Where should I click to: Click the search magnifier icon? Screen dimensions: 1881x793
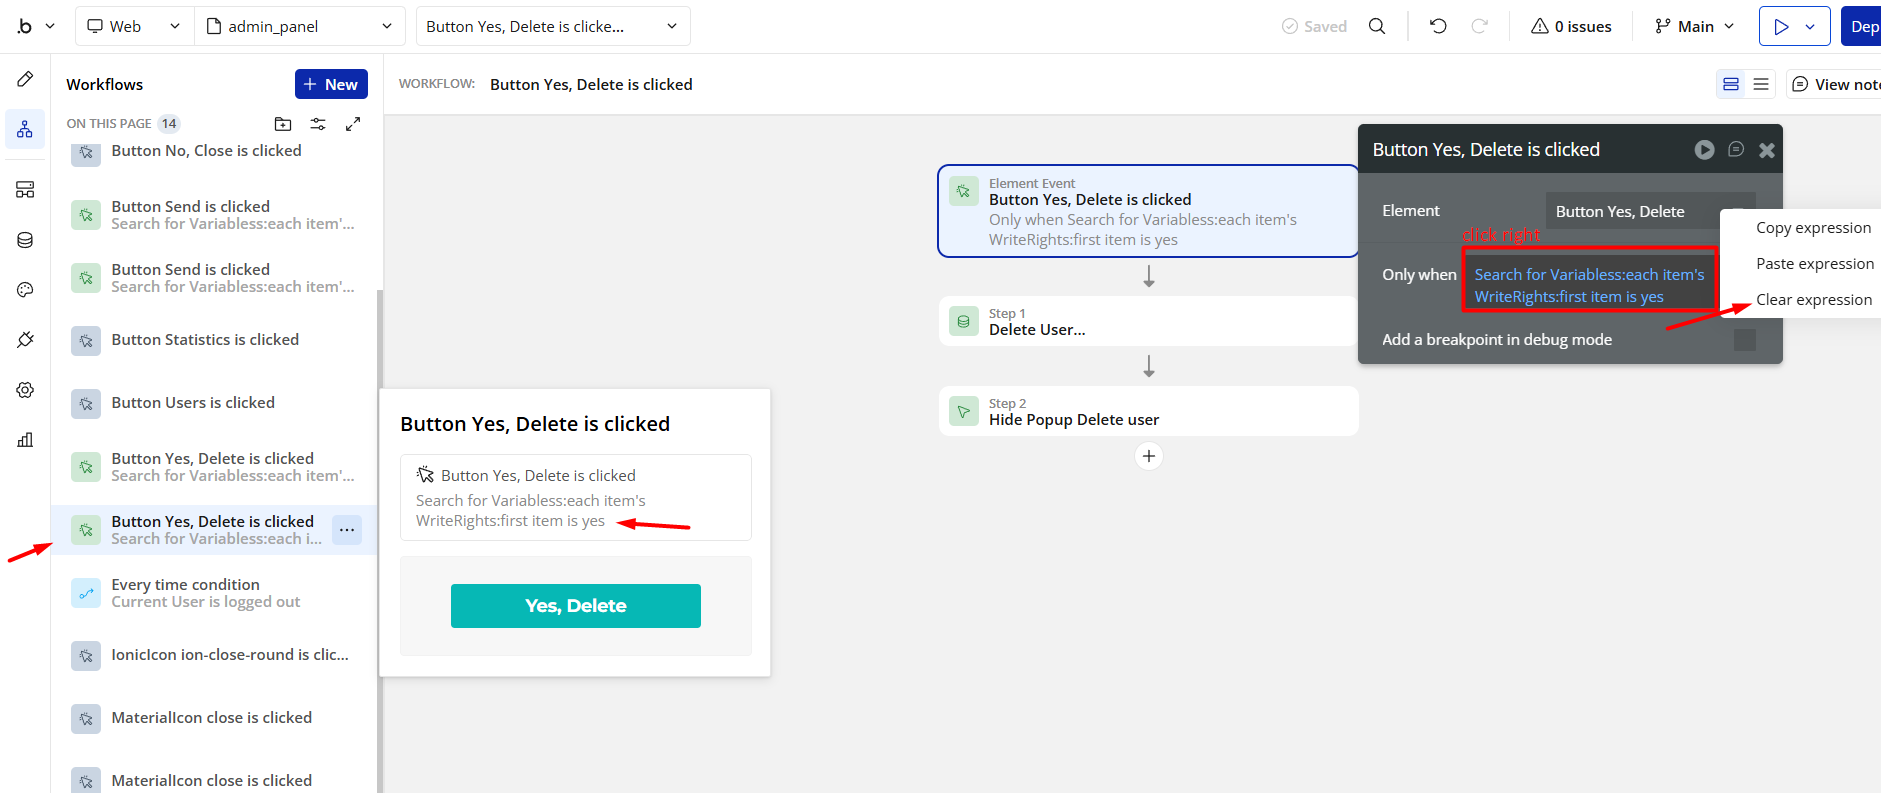(x=1377, y=26)
